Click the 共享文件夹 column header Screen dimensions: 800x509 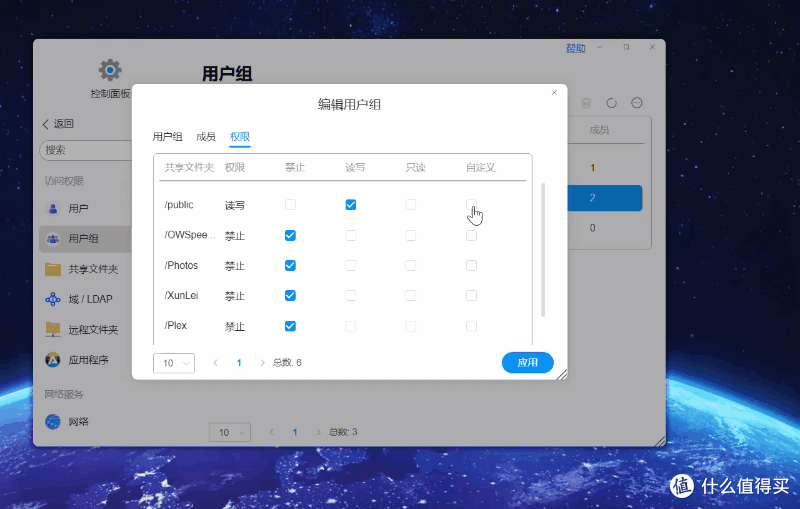pyautogui.click(x=189, y=167)
